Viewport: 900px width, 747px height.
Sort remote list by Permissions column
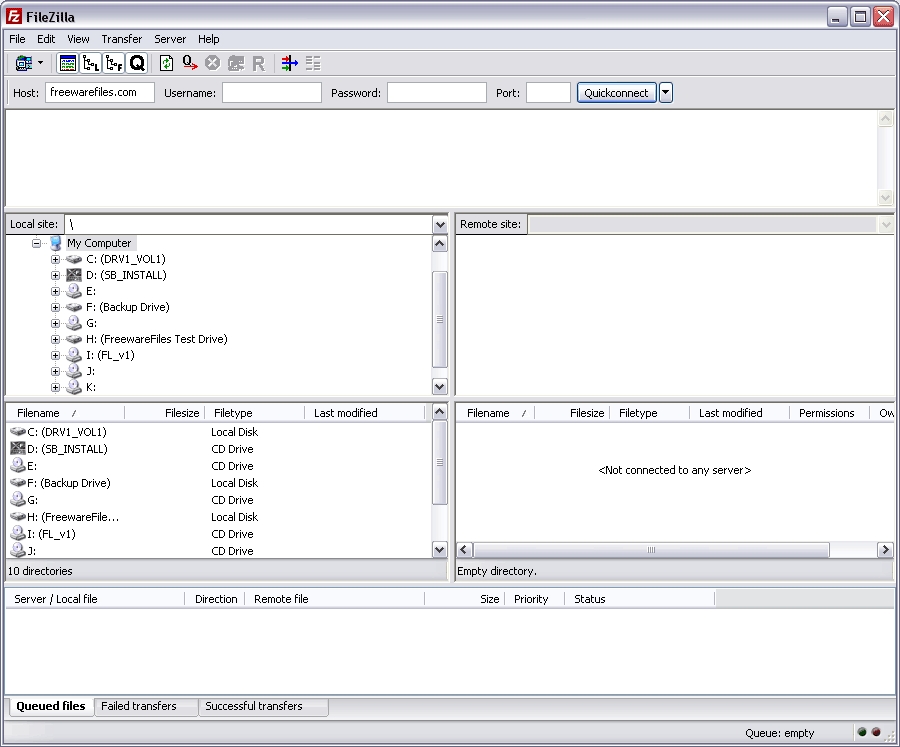829,413
